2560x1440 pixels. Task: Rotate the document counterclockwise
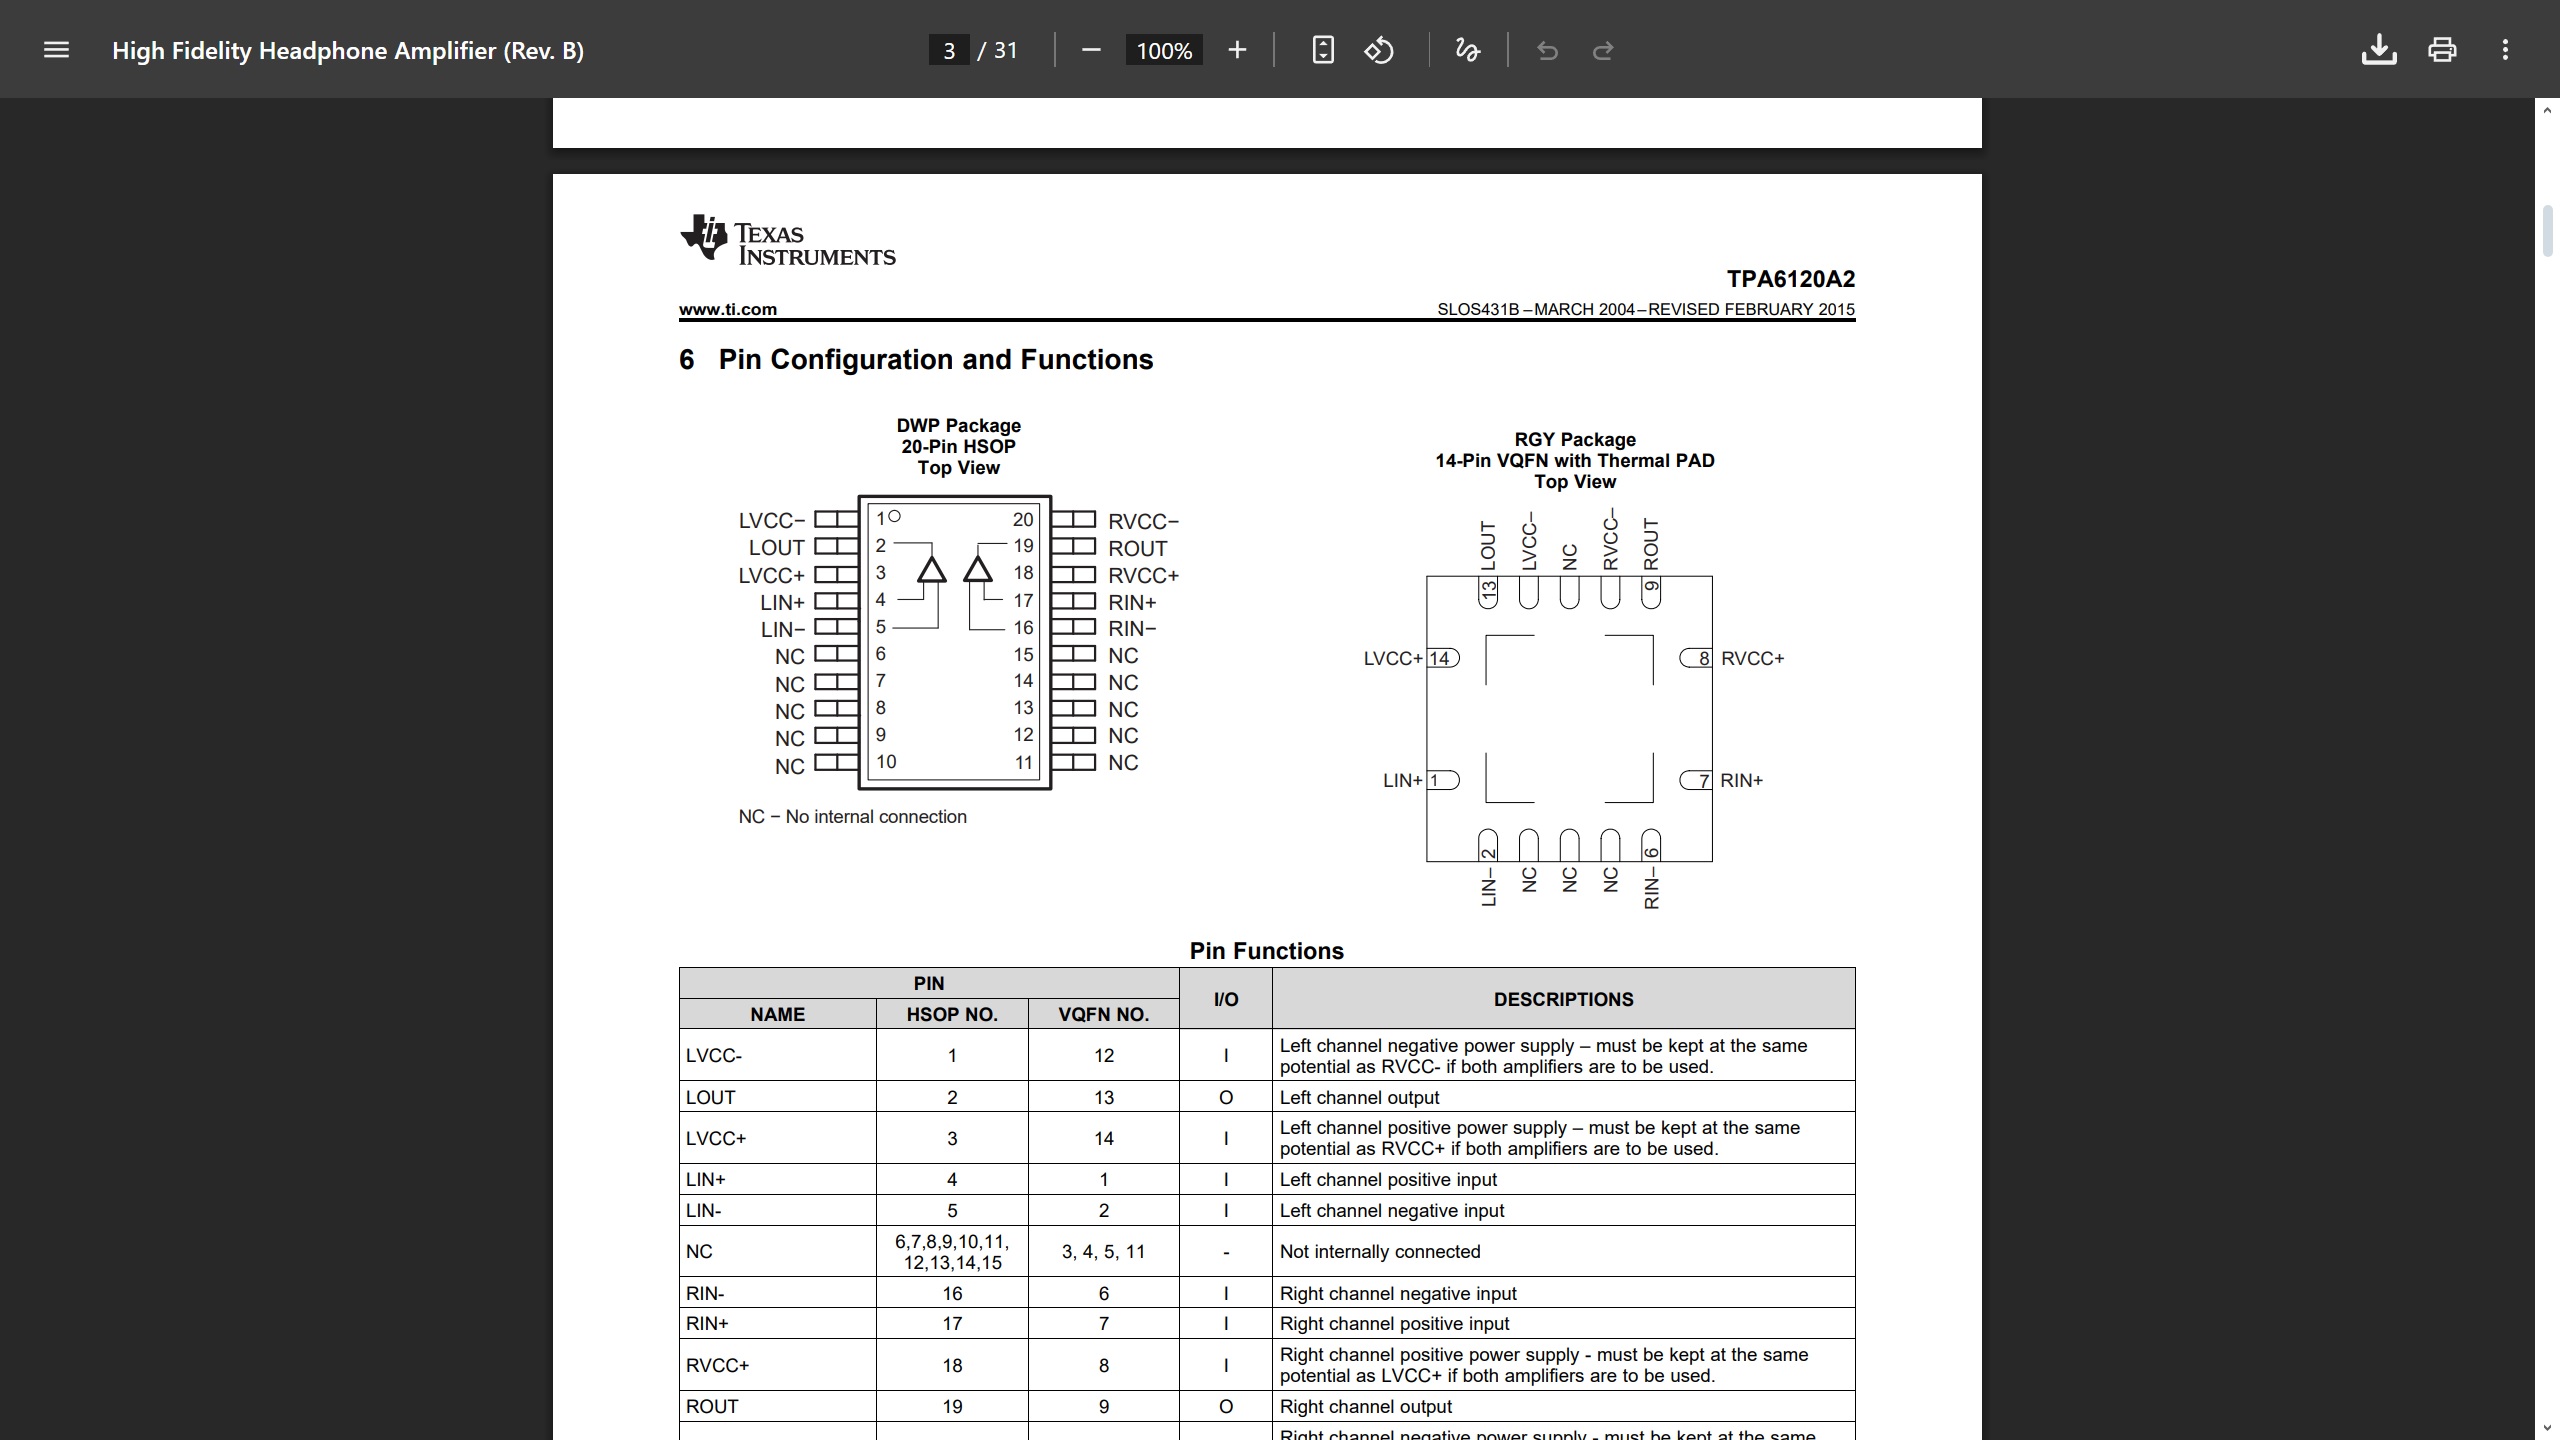(1379, 50)
